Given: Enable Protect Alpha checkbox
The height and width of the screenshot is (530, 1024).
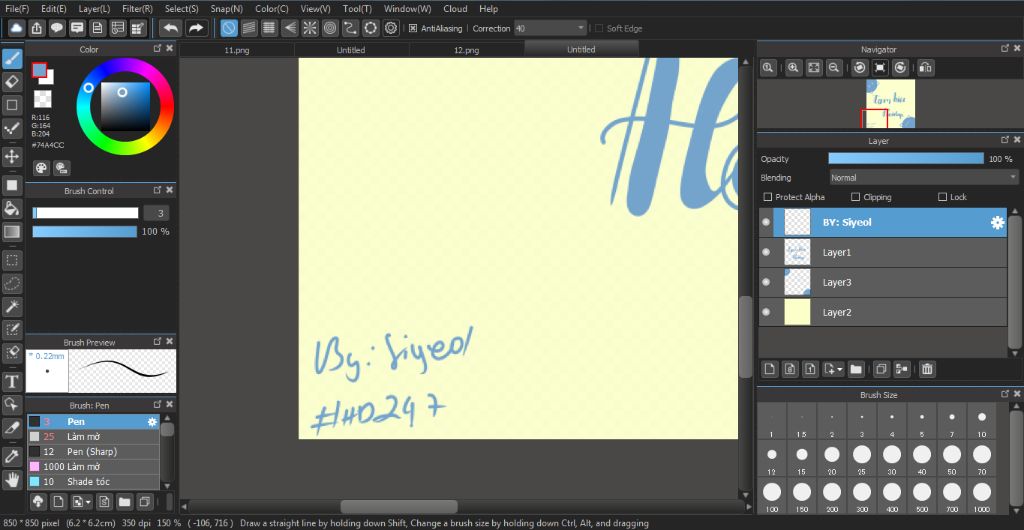Looking at the screenshot, I should (x=767, y=196).
